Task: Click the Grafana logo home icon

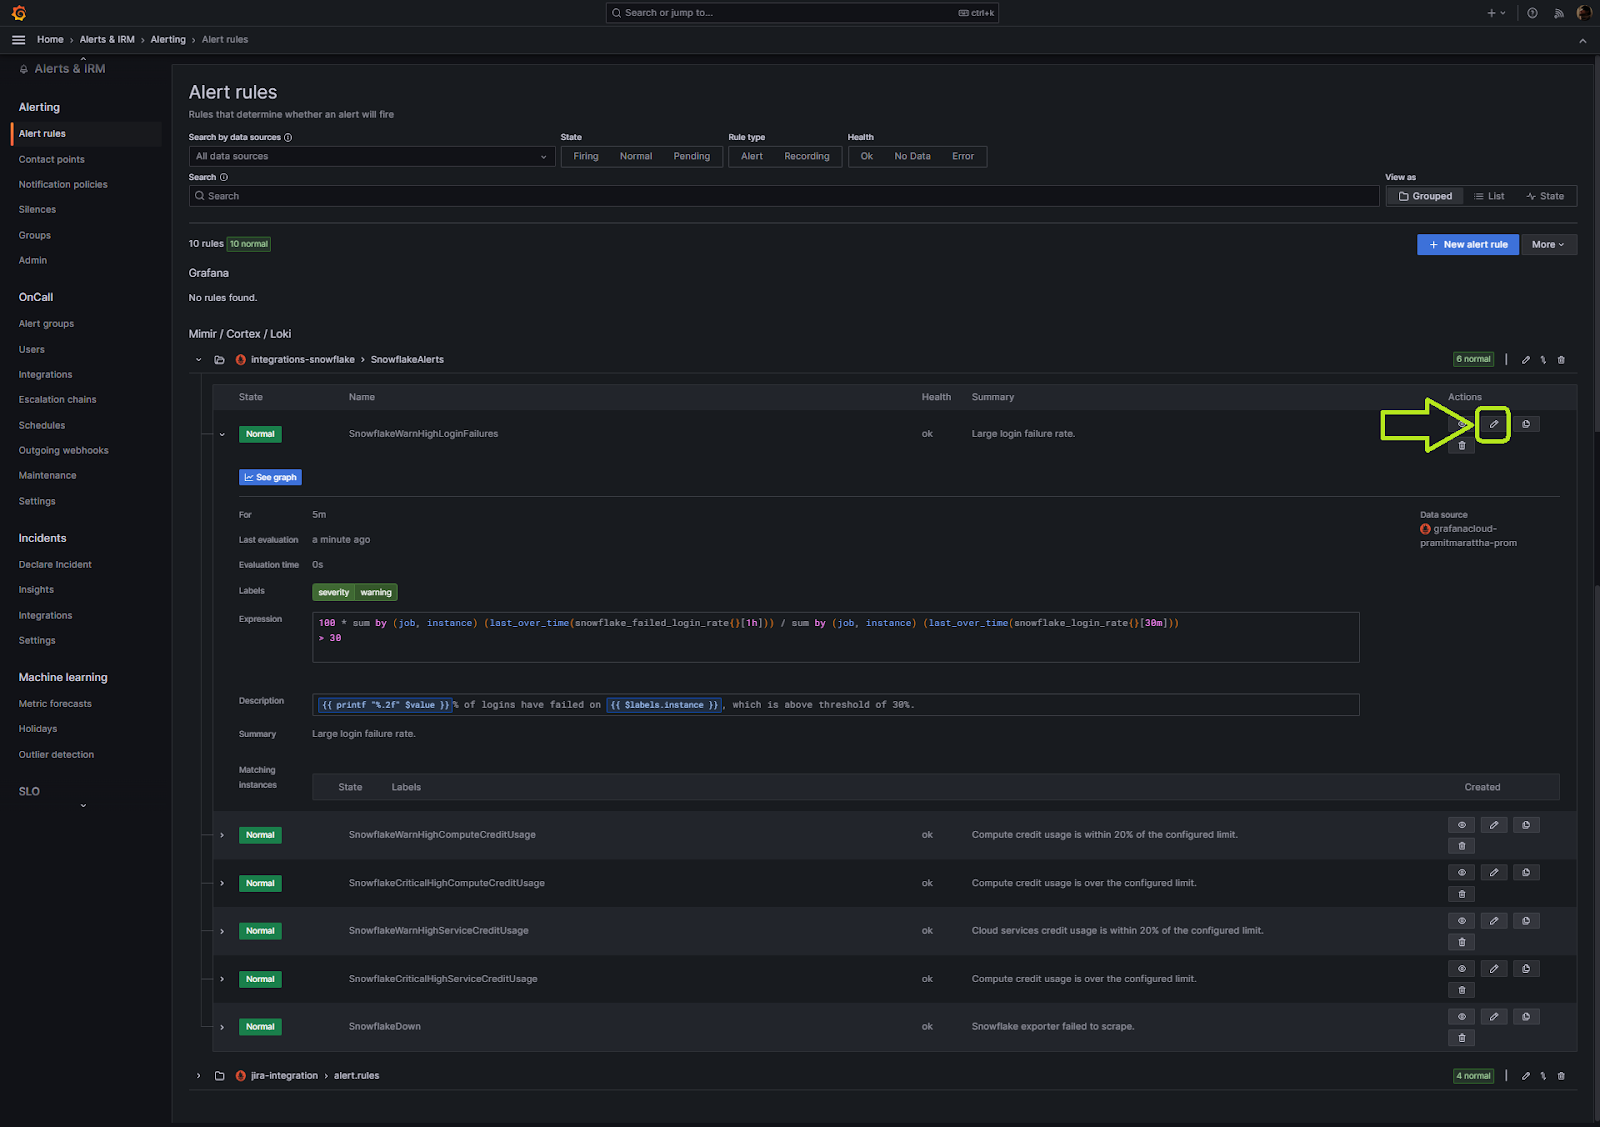Action: click(19, 13)
